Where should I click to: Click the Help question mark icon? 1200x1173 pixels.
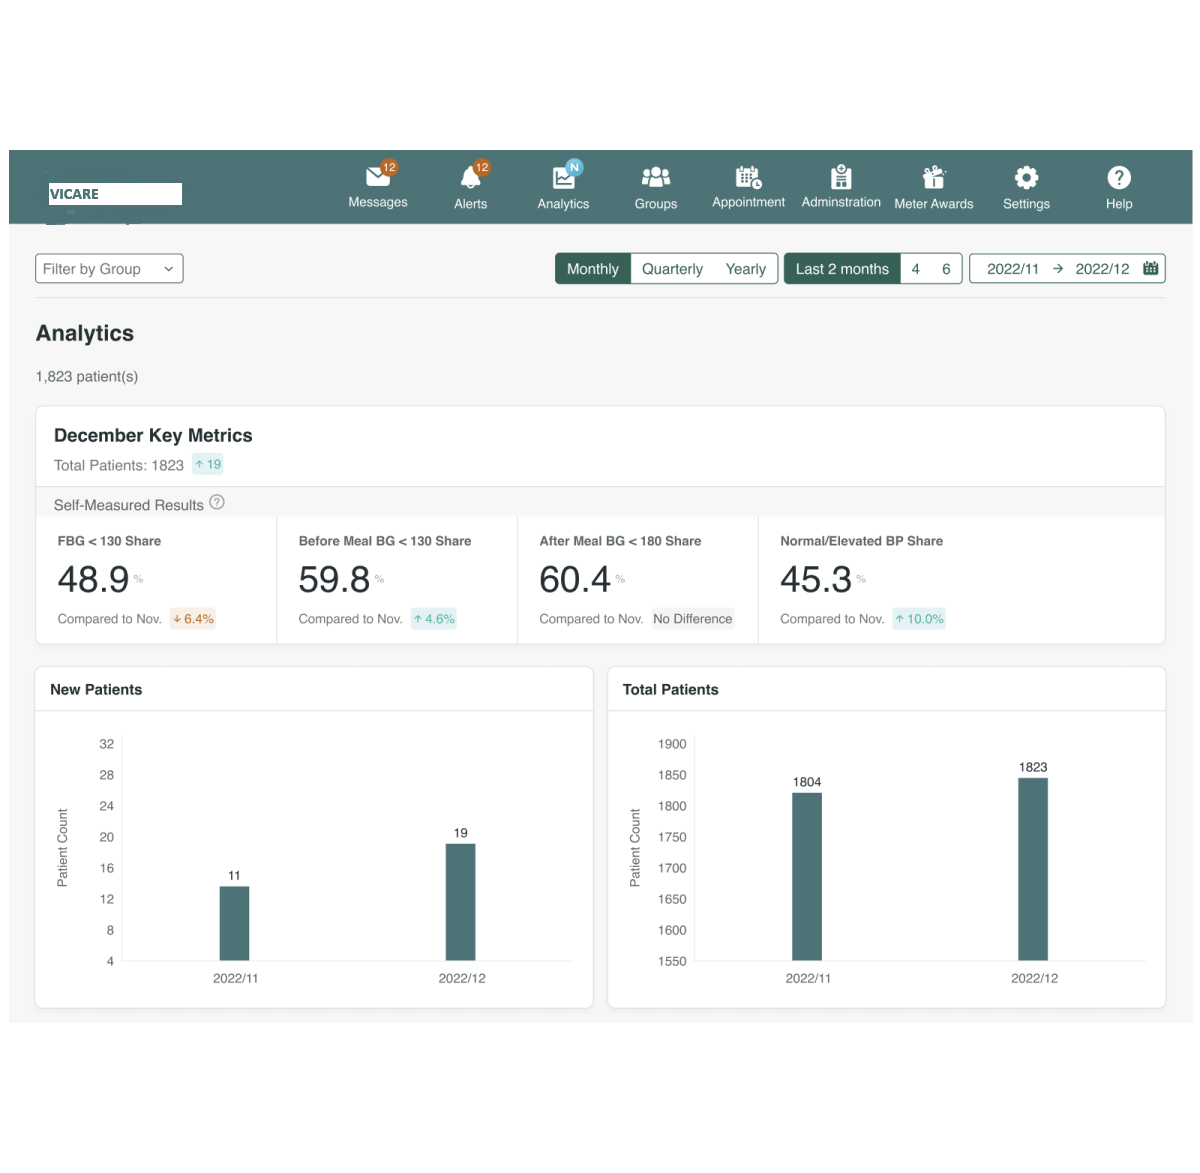tap(1119, 178)
